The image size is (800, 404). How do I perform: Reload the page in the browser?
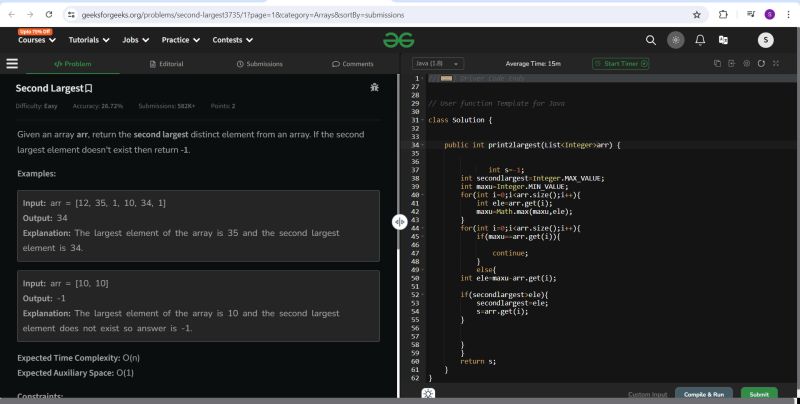click(48, 14)
